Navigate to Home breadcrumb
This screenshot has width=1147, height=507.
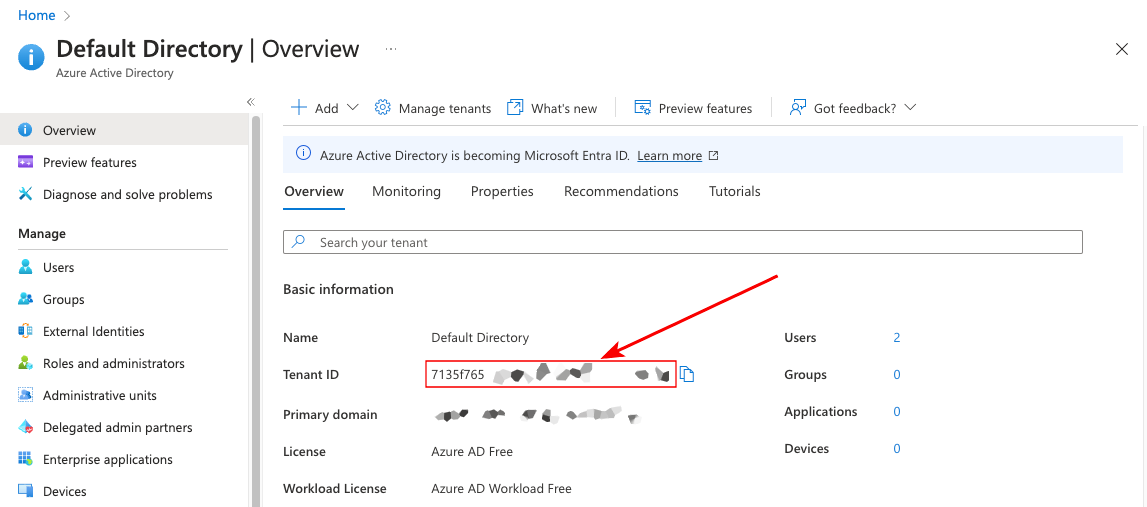point(36,15)
